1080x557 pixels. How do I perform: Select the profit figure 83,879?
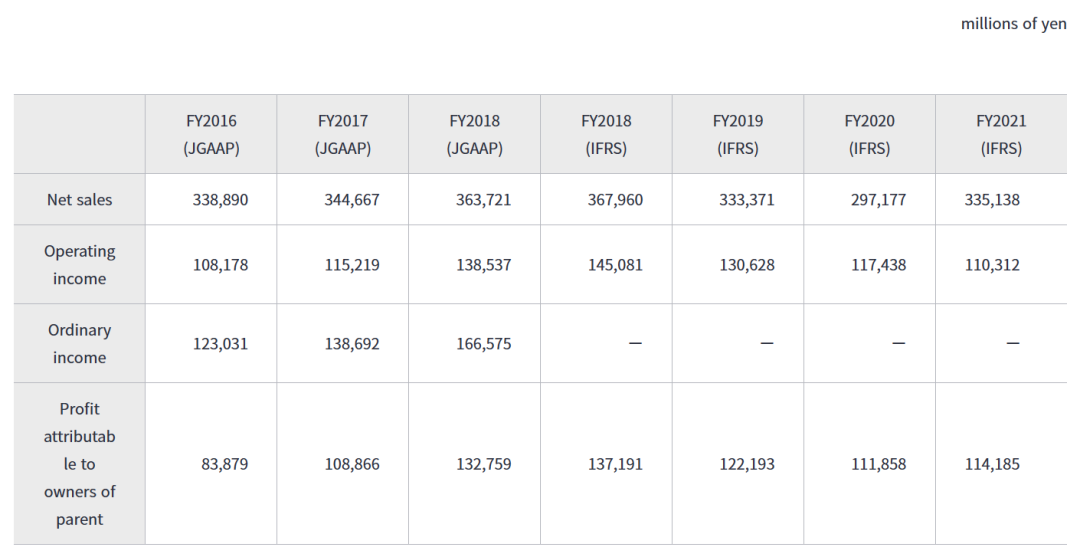click(224, 464)
